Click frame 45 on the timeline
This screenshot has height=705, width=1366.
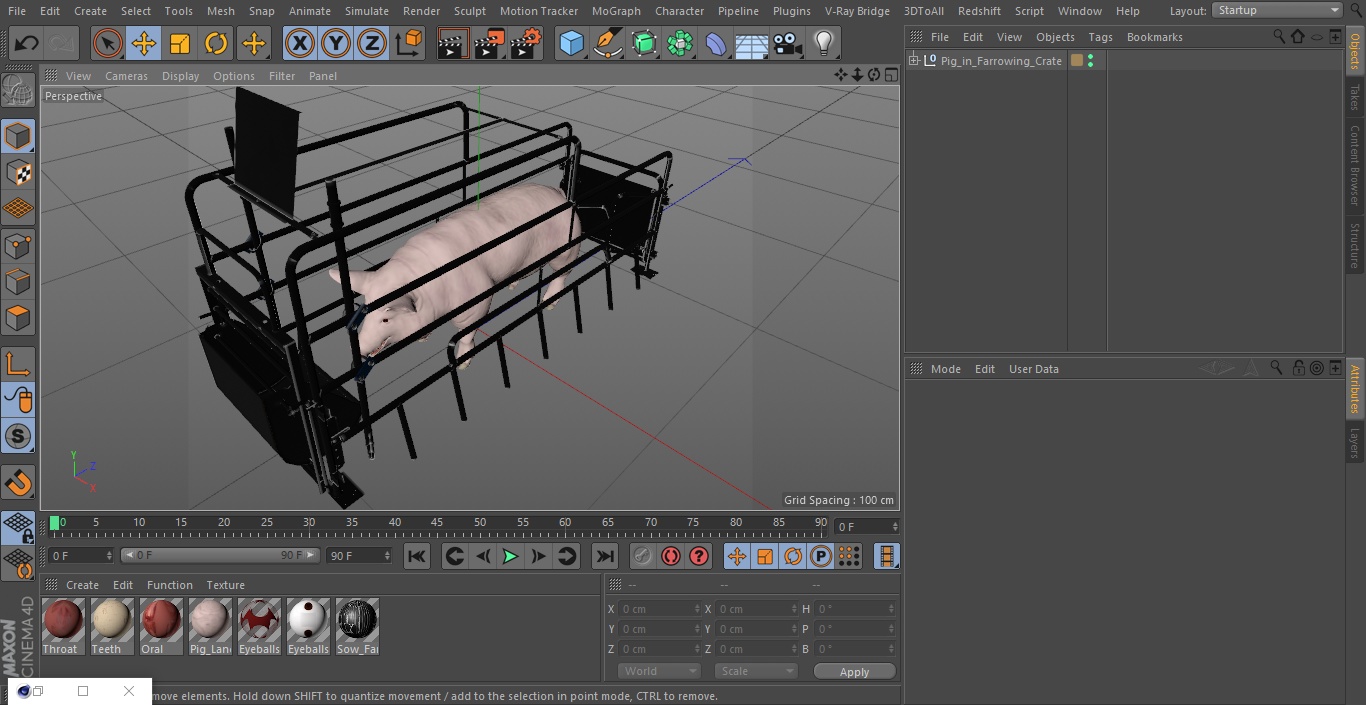(x=437, y=523)
